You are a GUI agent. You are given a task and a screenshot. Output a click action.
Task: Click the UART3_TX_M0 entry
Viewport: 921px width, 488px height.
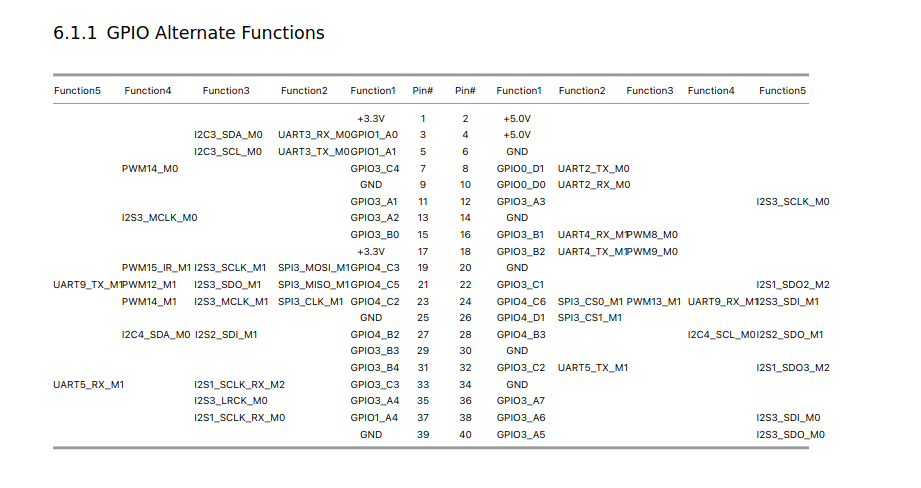pyautogui.click(x=314, y=152)
